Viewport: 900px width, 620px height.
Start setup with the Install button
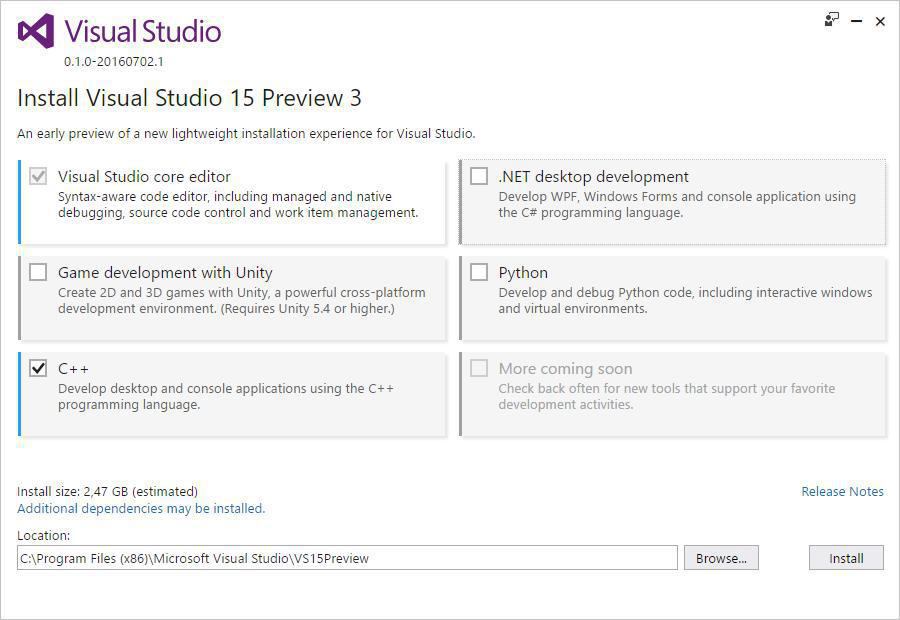click(846, 558)
